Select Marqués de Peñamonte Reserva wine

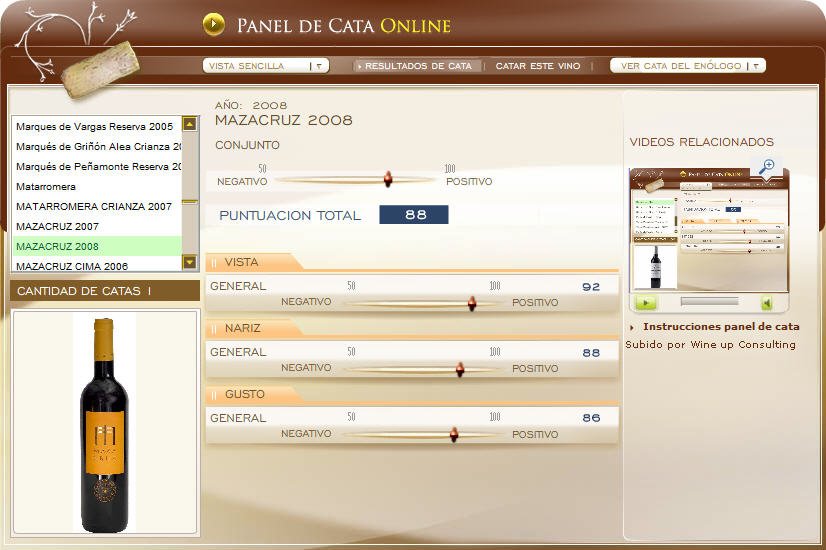coord(99,166)
